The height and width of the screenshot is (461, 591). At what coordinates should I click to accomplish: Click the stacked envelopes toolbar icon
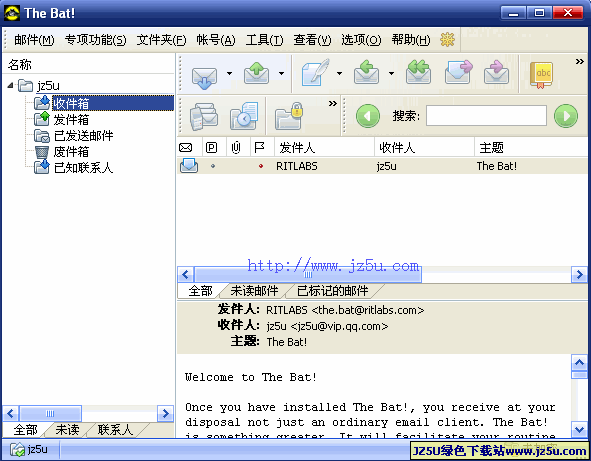204,116
